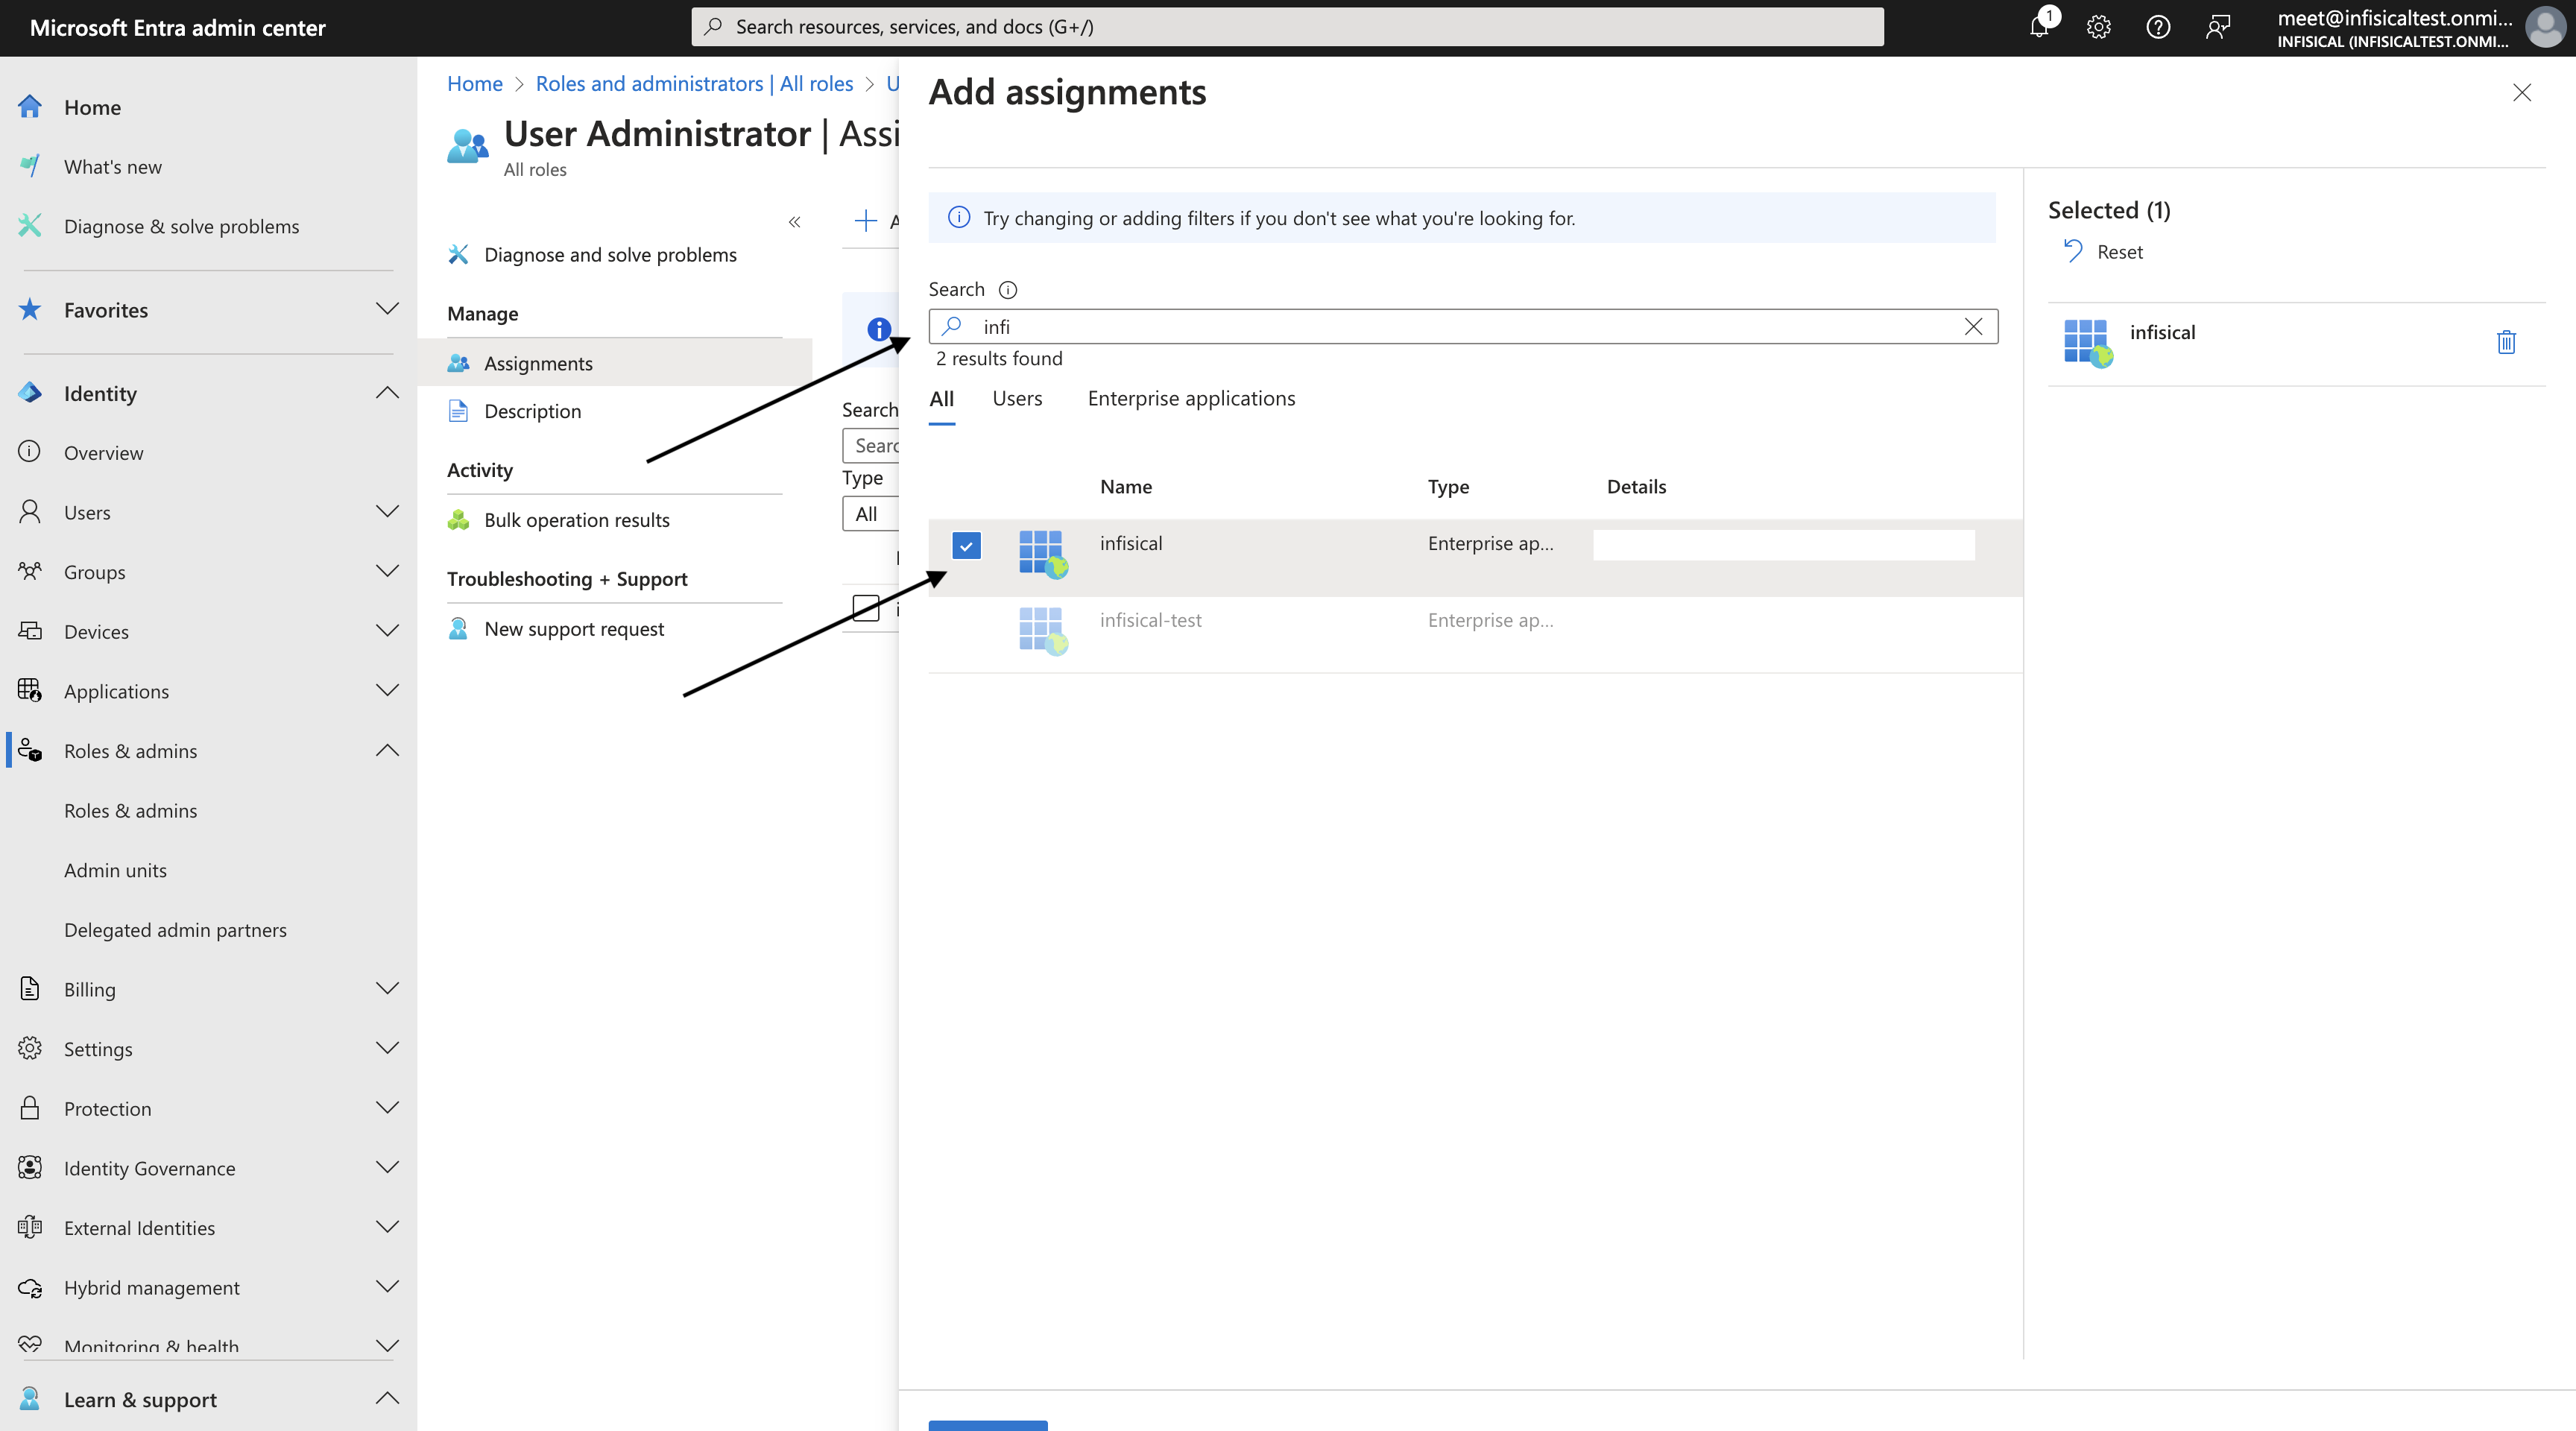Expand the Users submenu chevron
The width and height of the screenshot is (2576, 1431).
tap(387, 512)
